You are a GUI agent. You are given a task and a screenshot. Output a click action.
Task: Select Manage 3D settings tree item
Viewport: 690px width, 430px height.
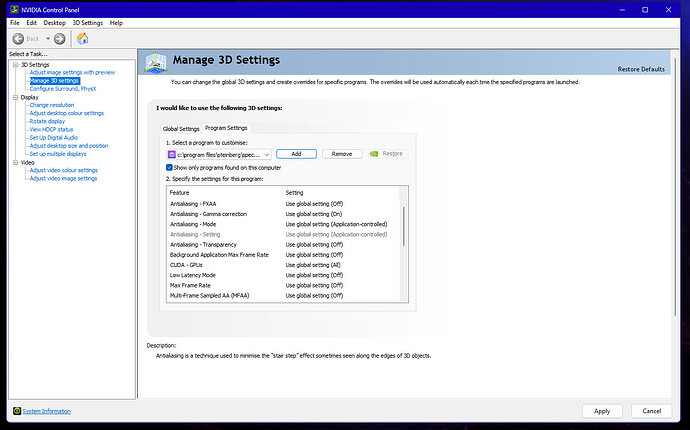coord(55,81)
